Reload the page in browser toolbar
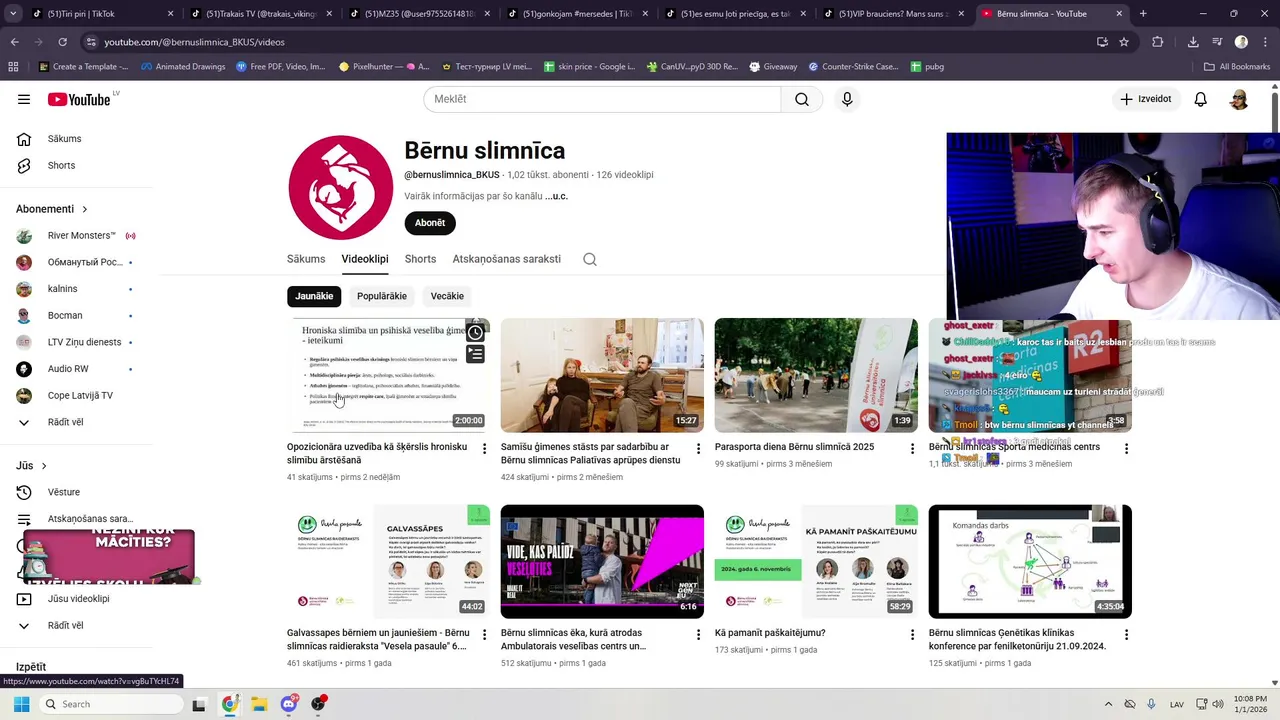This screenshot has height=720, width=1280. pyautogui.click(x=62, y=42)
